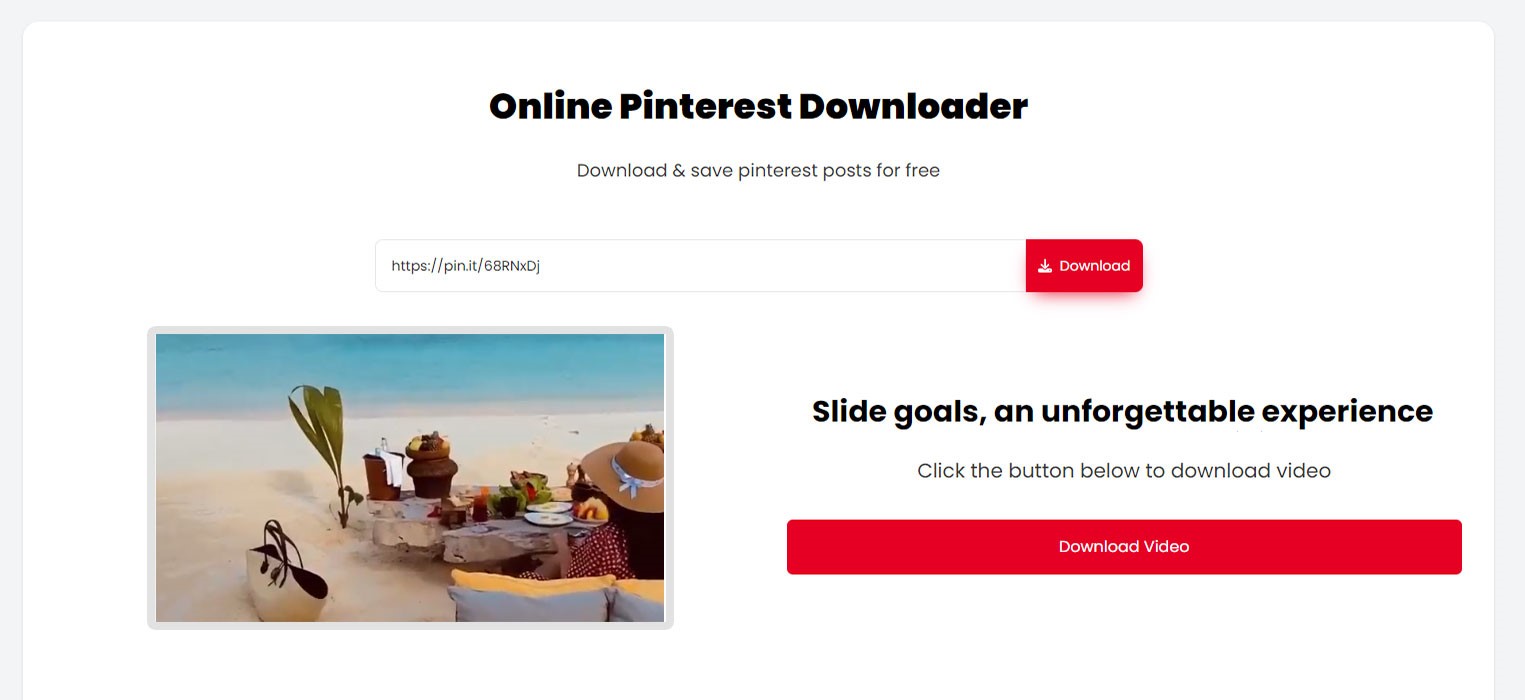Open the beach video preview thumbnail

(x=410, y=478)
